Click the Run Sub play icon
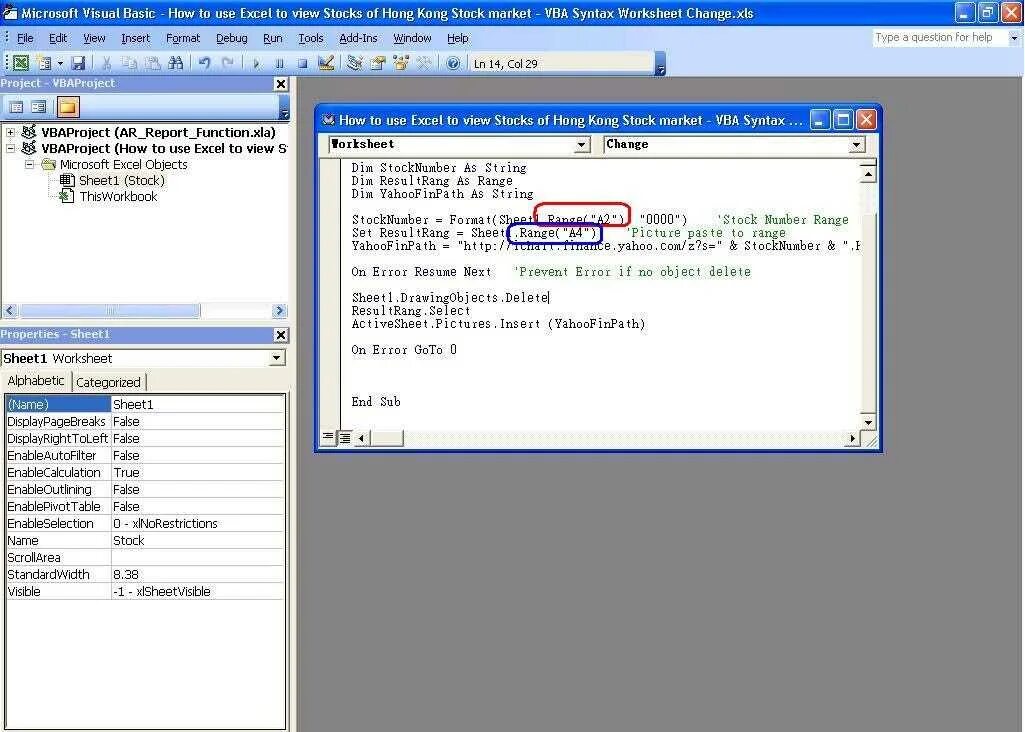 [256, 63]
